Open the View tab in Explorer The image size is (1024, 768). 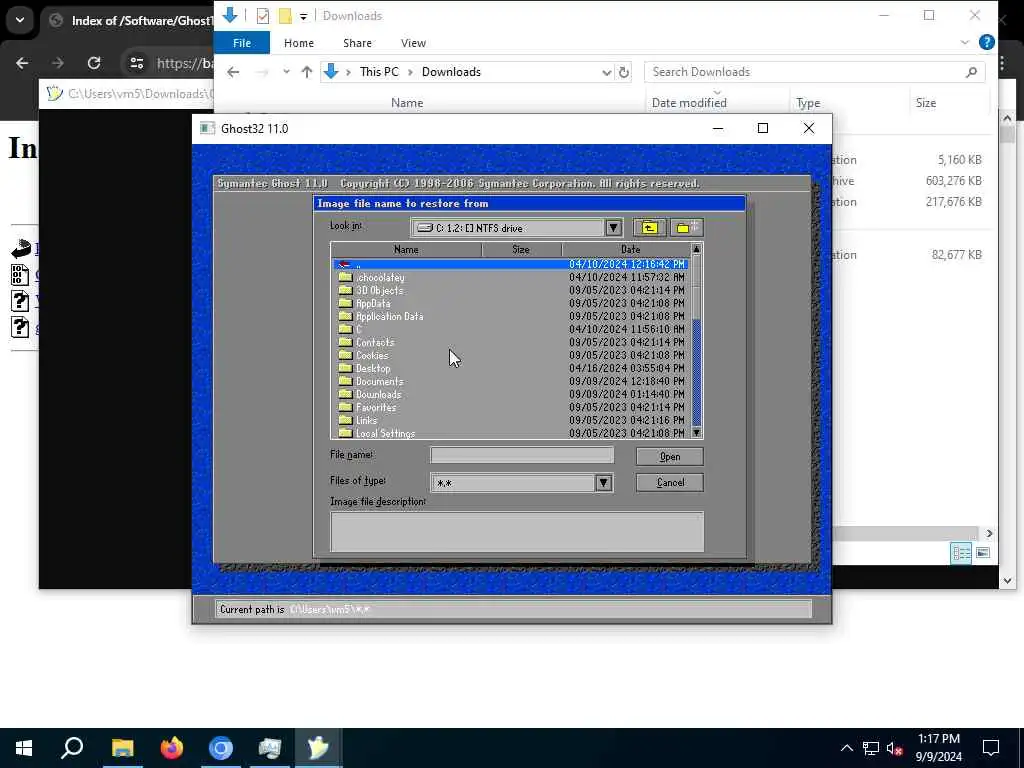click(x=413, y=43)
